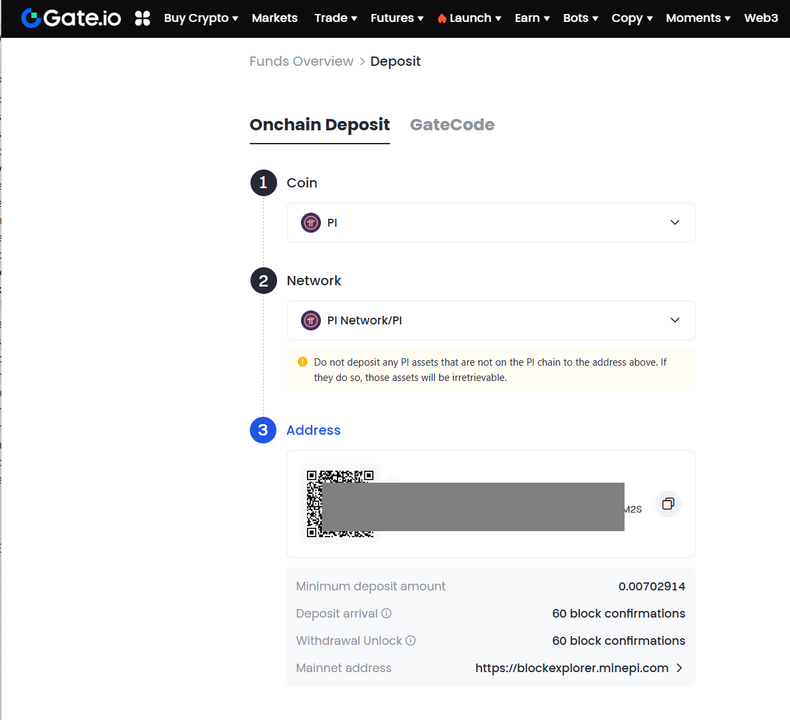Click the Network step heading
The height and width of the screenshot is (720, 790).
(x=314, y=281)
